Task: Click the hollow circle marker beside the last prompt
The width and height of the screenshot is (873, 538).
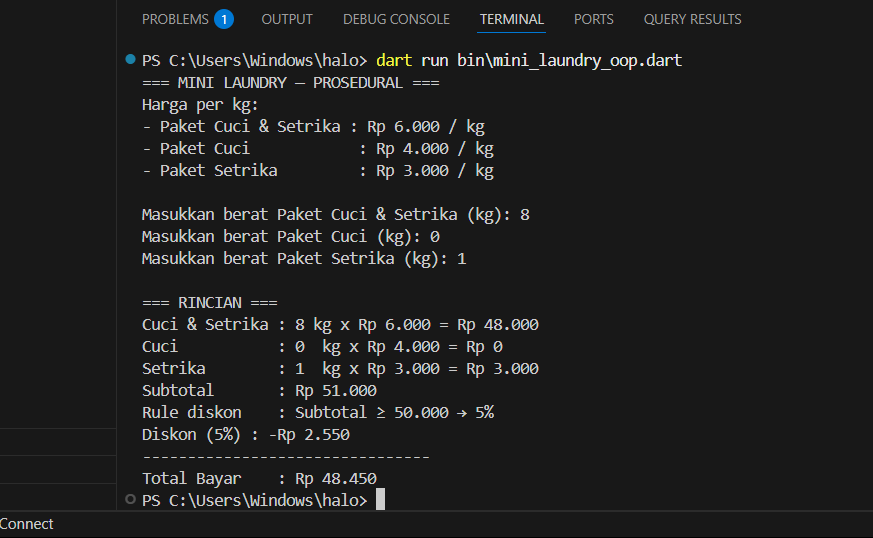Action: click(x=130, y=499)
